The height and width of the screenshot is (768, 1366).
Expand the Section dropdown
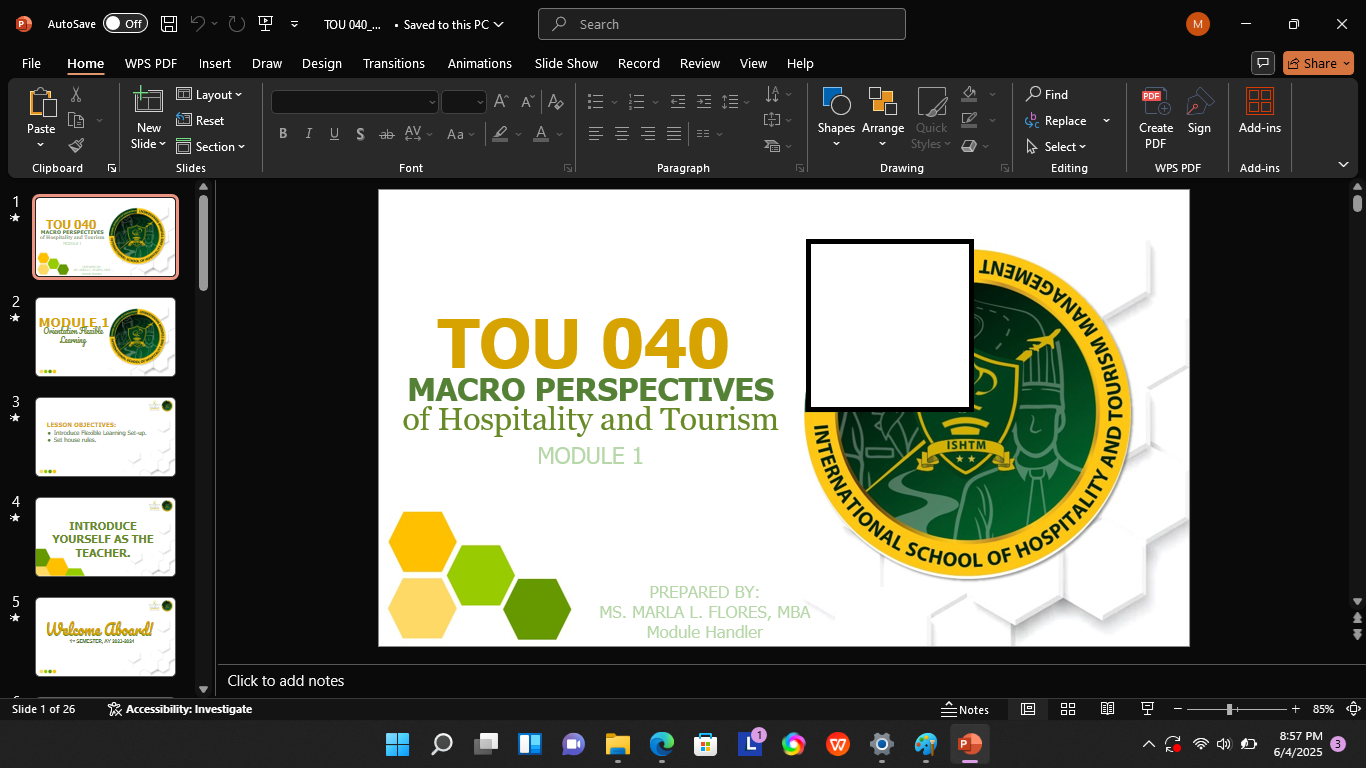[212, 146]
